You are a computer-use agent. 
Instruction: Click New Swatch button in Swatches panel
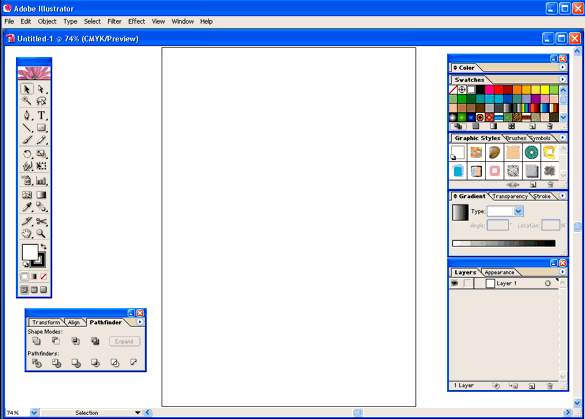[x=532, y=126]
